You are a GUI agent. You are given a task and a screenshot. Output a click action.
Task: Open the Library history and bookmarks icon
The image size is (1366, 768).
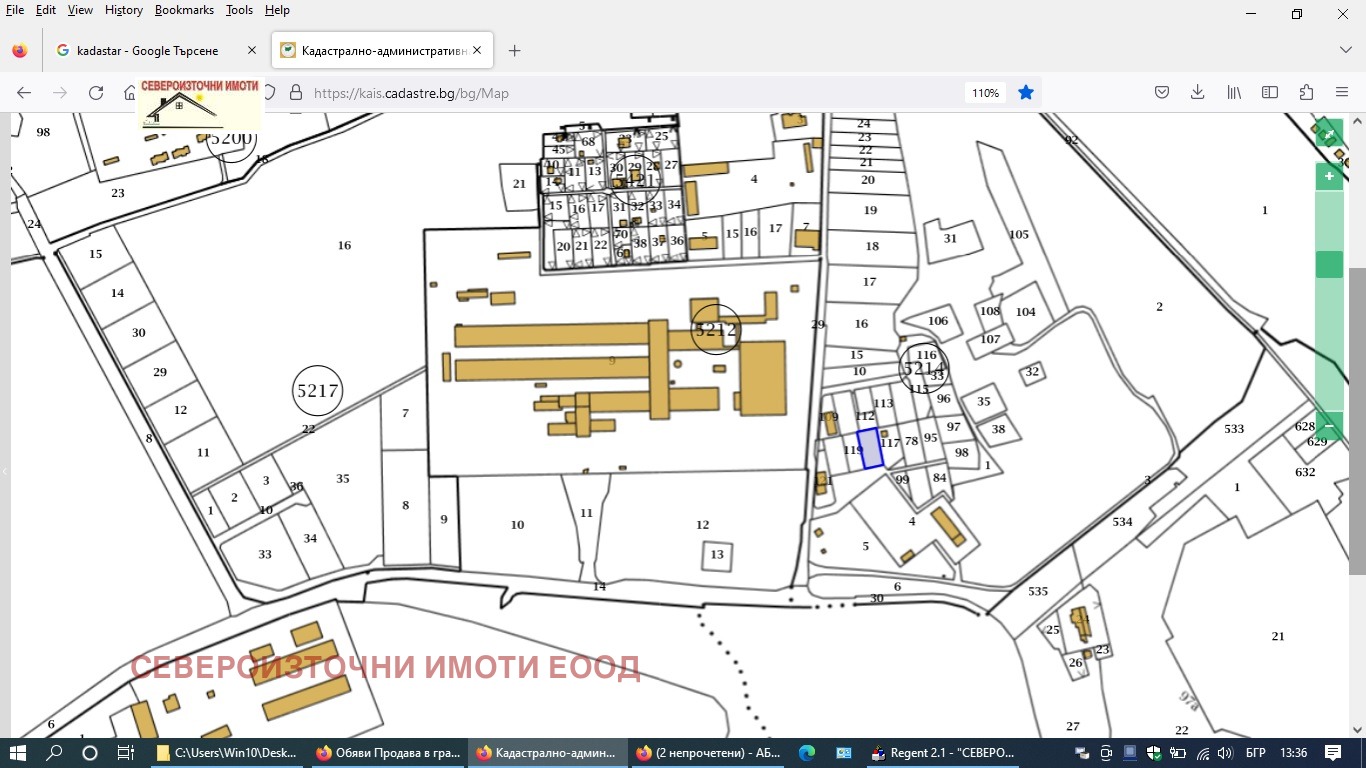(1234, 93)
